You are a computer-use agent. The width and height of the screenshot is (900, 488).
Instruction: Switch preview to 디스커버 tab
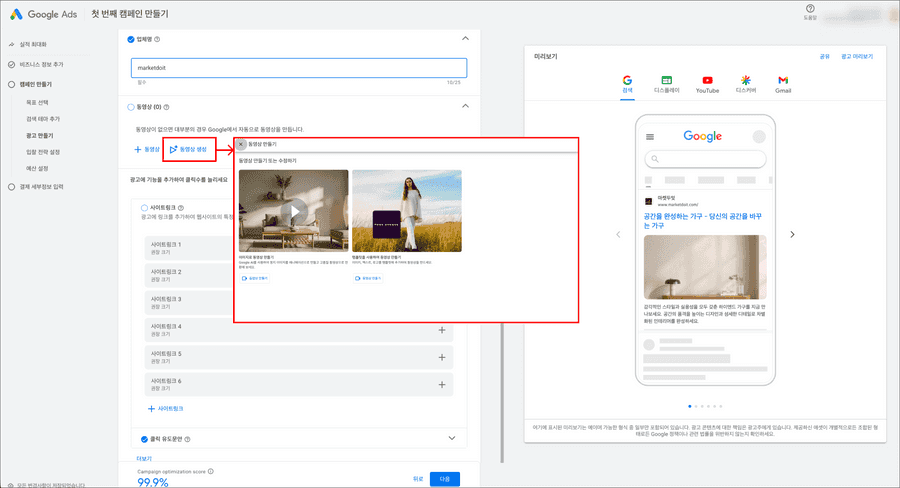[x=746, y=84]
